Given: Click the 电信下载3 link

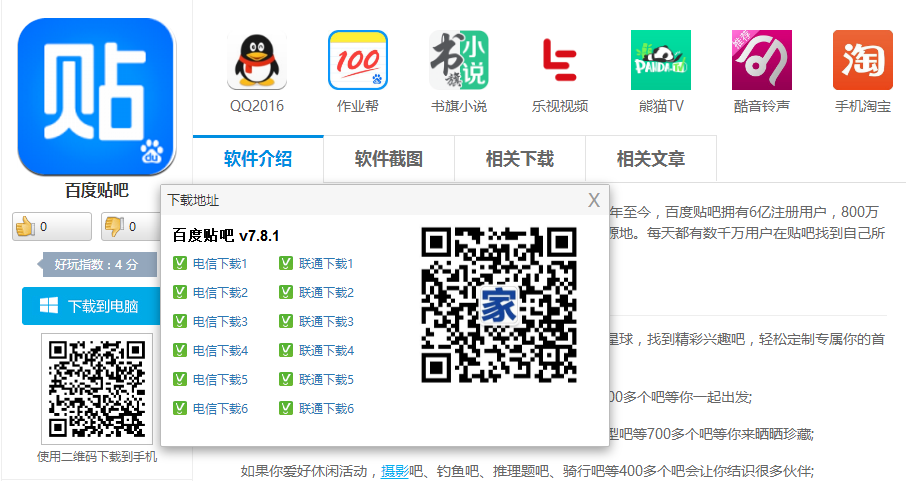Looking at the screenshot, I should pyautogui.click(x=220, y=322).
